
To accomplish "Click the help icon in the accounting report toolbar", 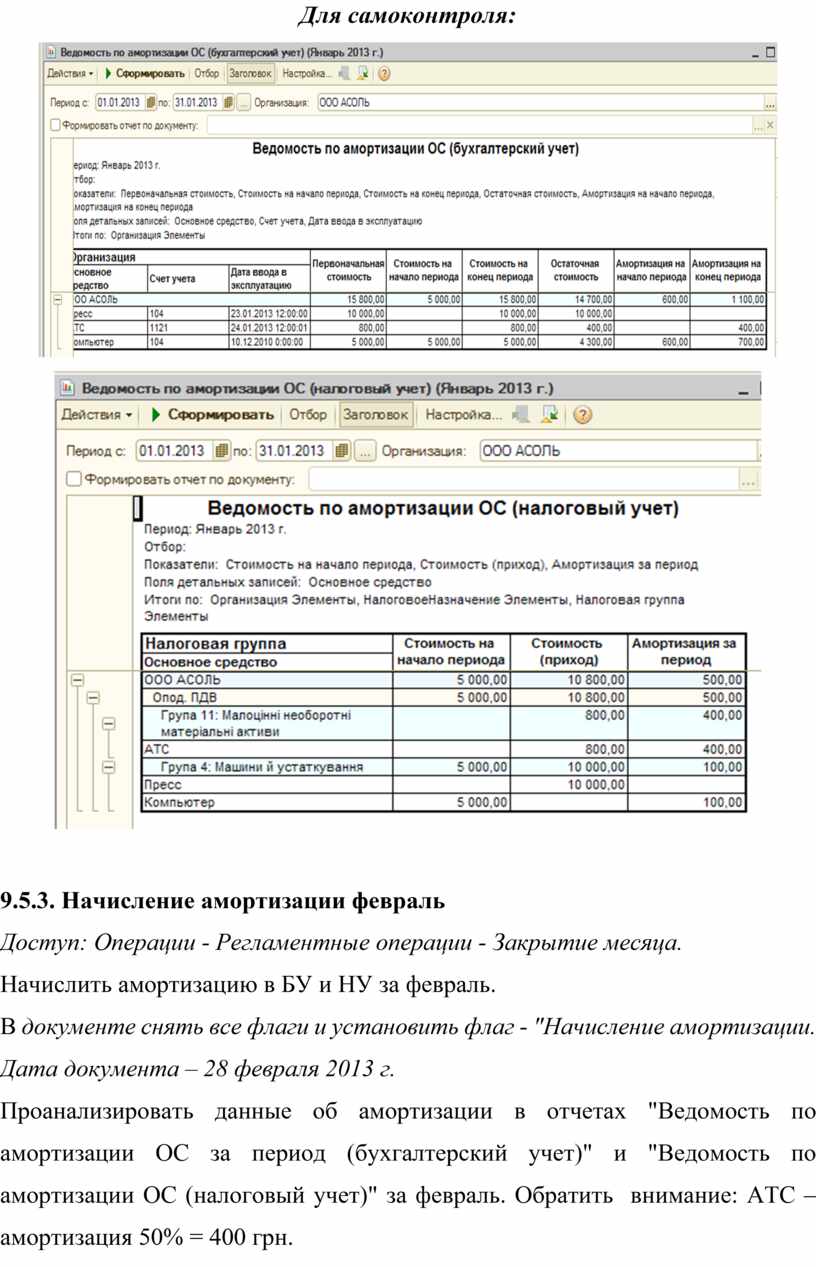I will click(x=384, y=73).
